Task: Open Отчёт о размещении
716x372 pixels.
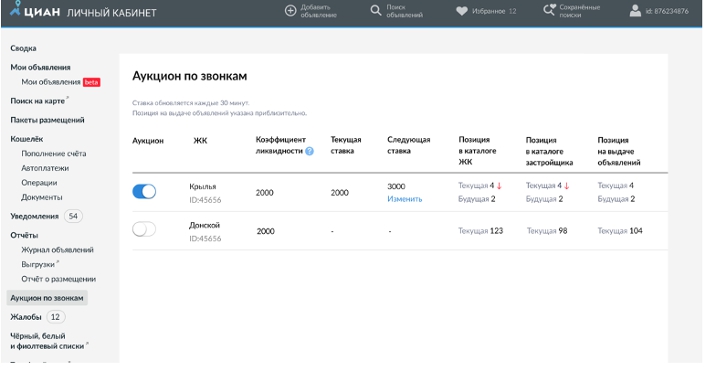Action: (58, 279)
